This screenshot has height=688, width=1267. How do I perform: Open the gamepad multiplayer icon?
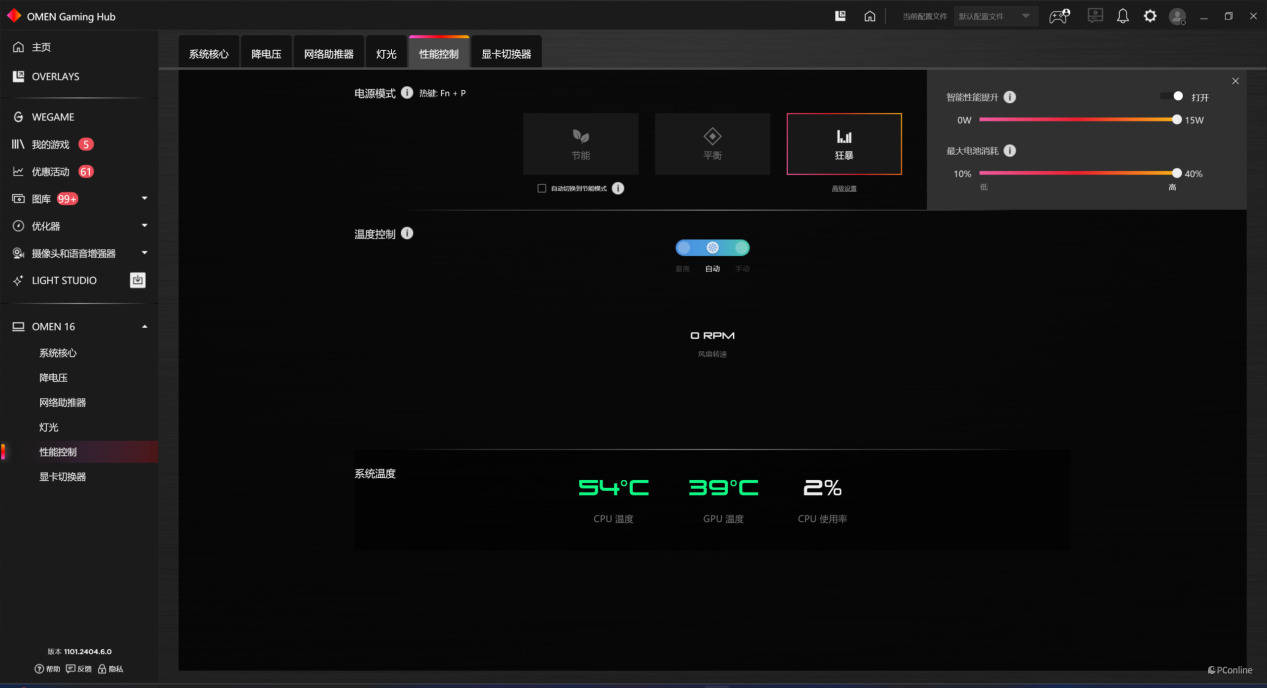point(1059,16)
